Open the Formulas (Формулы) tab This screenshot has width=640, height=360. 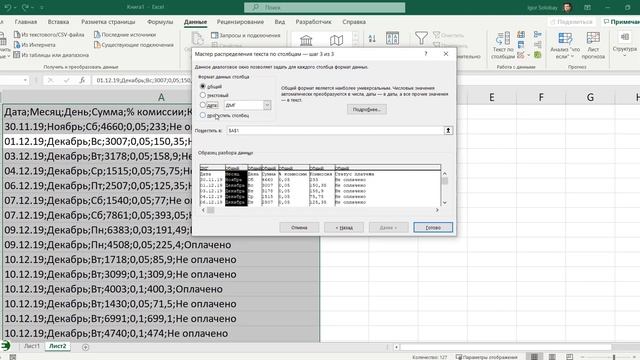point(160,22)
